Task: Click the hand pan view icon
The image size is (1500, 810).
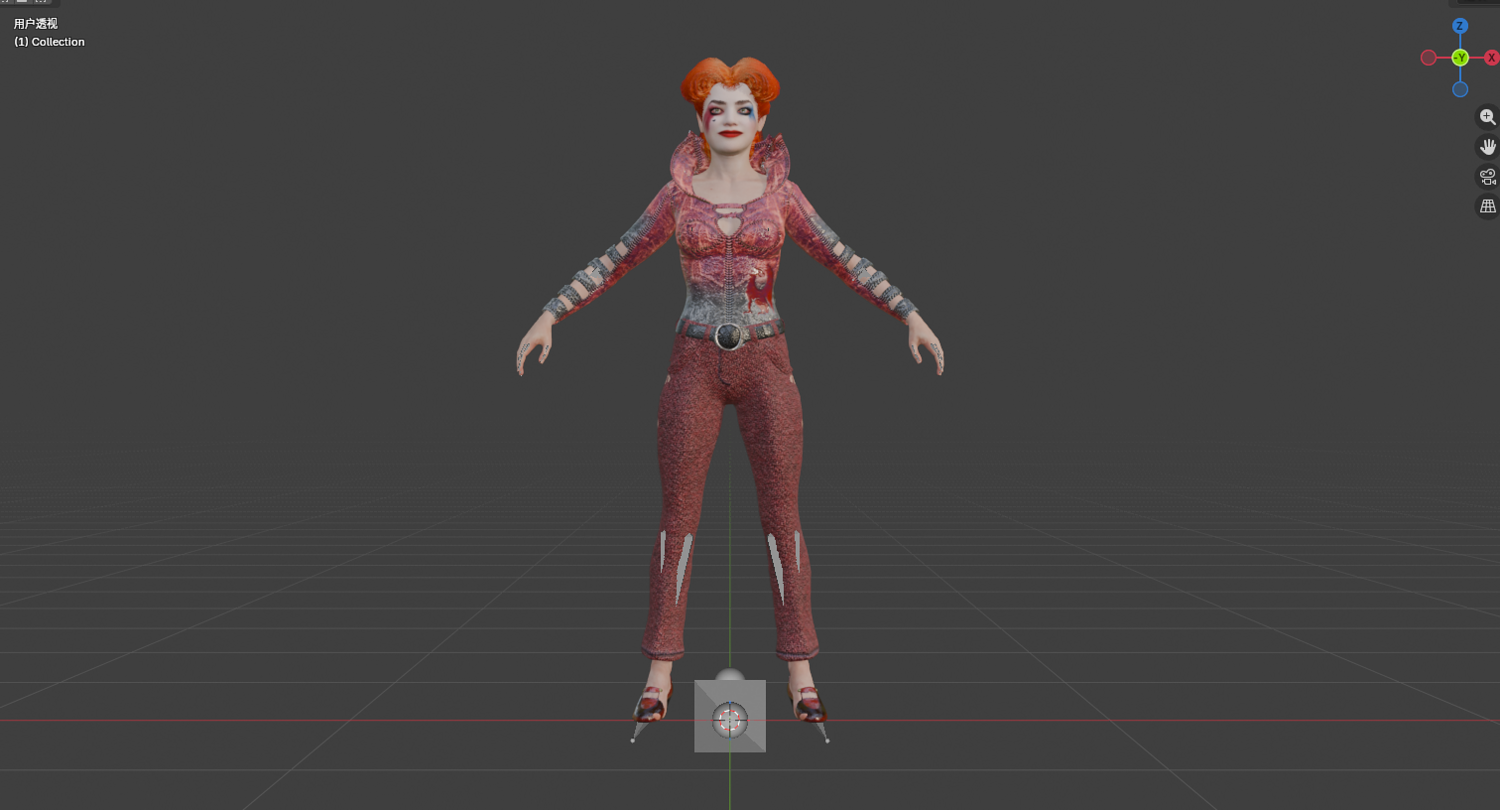Action: click(1488, 147)
